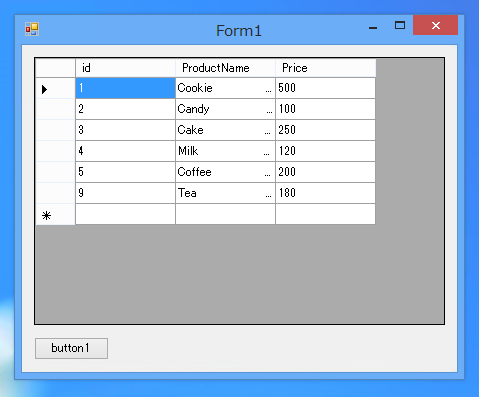Select the id cell with value 2
Screen dimensions: 479x397
coord(125,109)
